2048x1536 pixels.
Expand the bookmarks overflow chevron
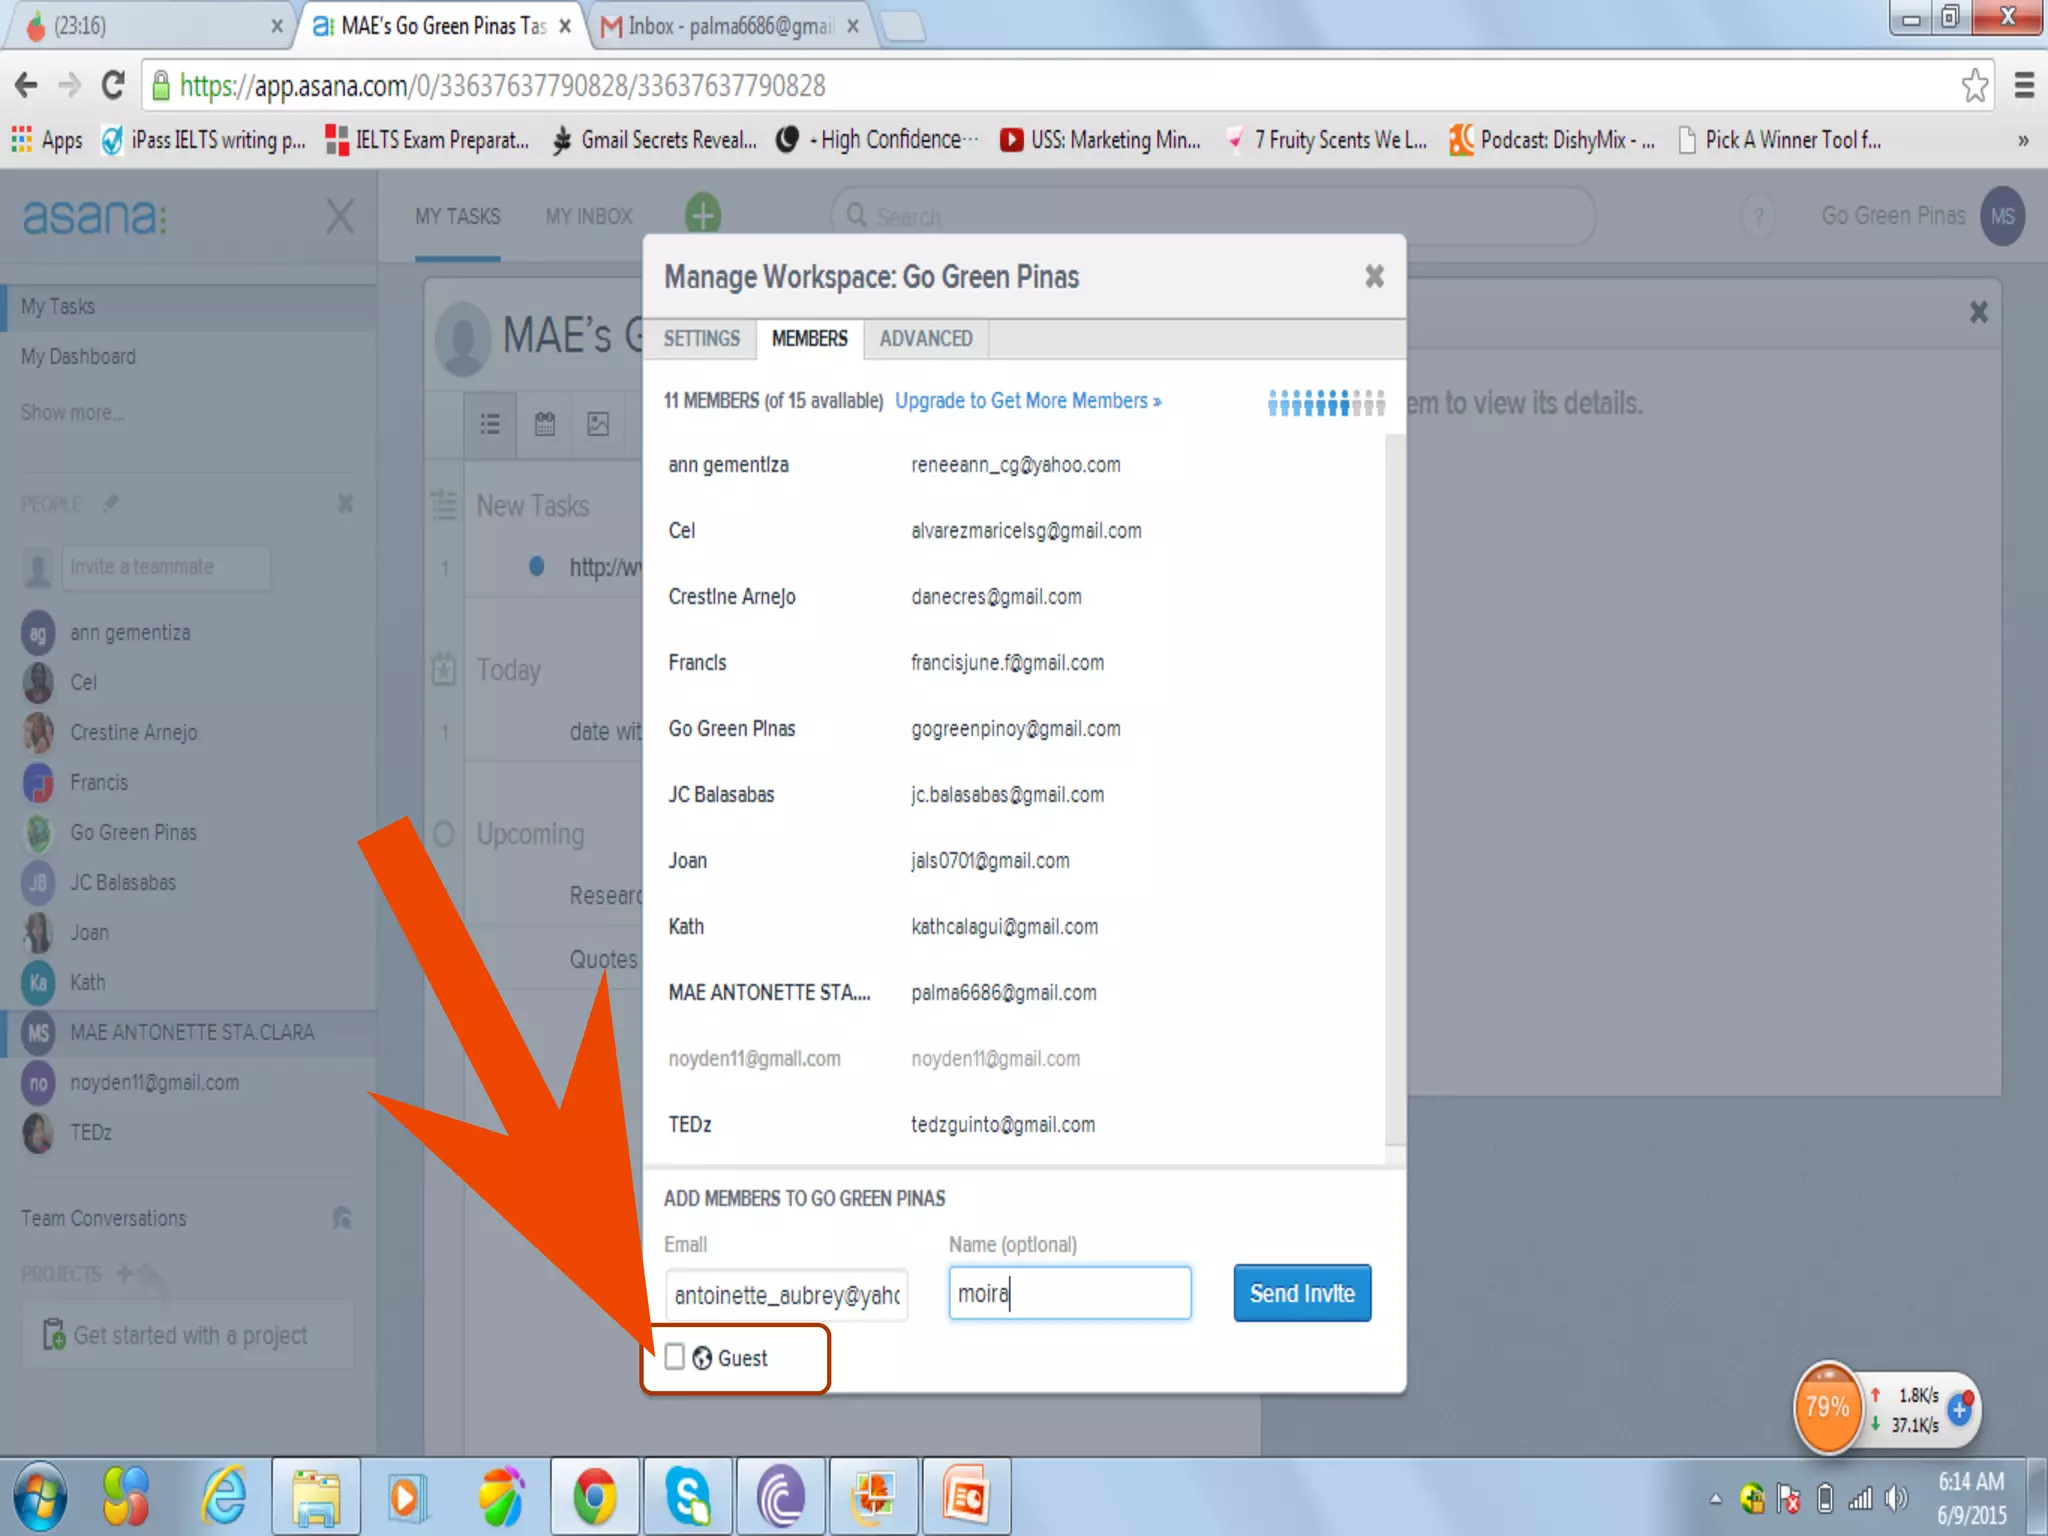2023,140
